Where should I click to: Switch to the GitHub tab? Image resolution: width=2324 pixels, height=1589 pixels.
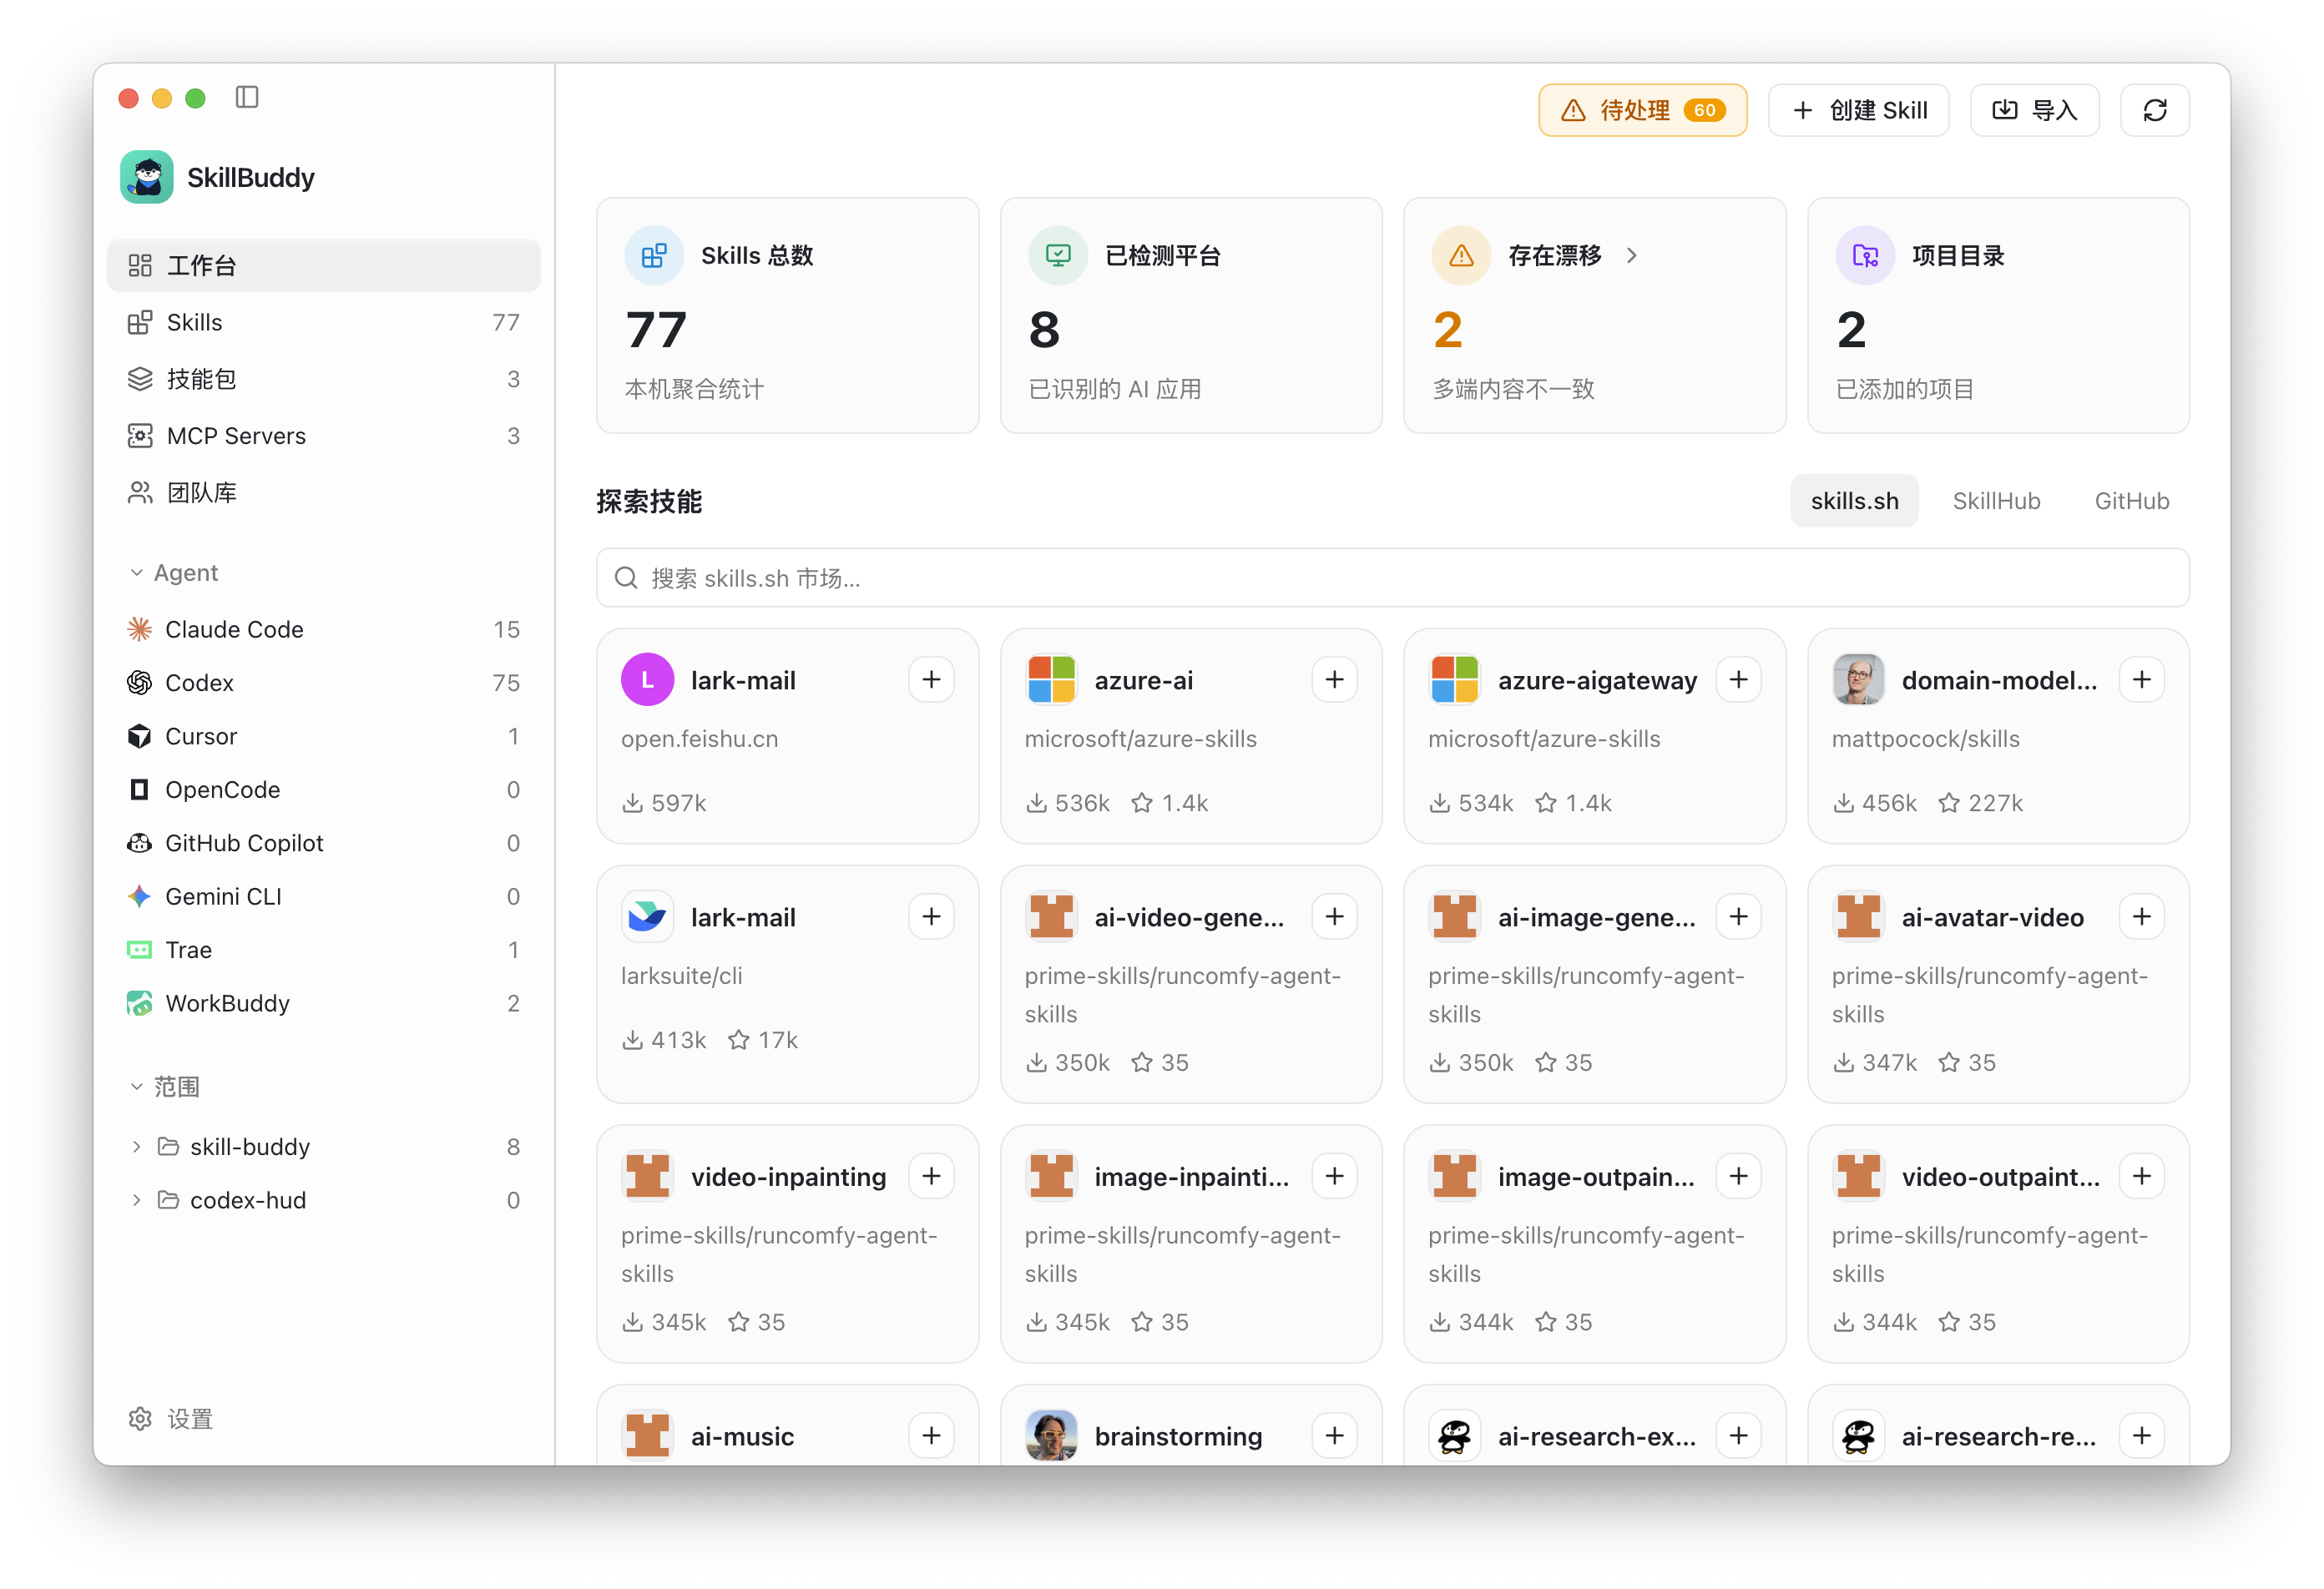click(x=2132, y=501)
